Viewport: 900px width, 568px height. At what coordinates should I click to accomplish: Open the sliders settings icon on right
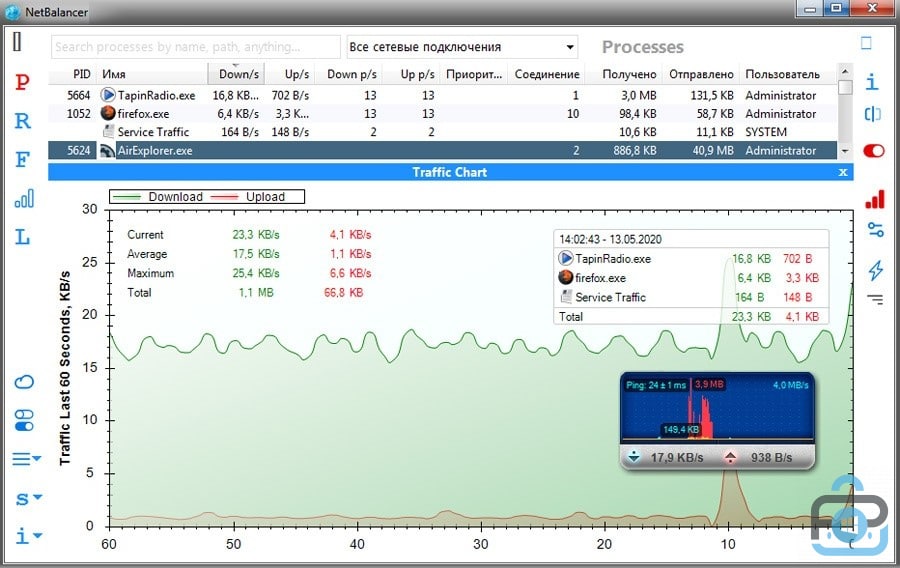pyautogui.click(x=876, y=231)
